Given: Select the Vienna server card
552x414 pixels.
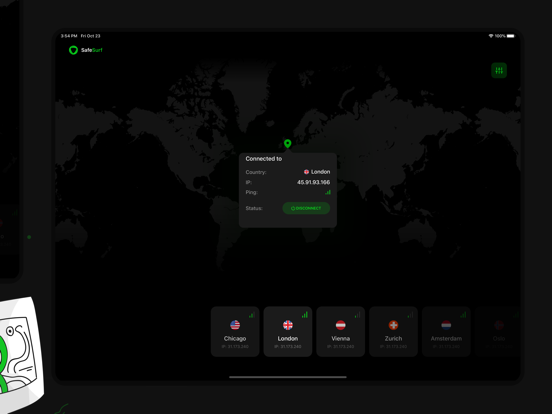Looking at the screenshot, I should coord(341,332).
